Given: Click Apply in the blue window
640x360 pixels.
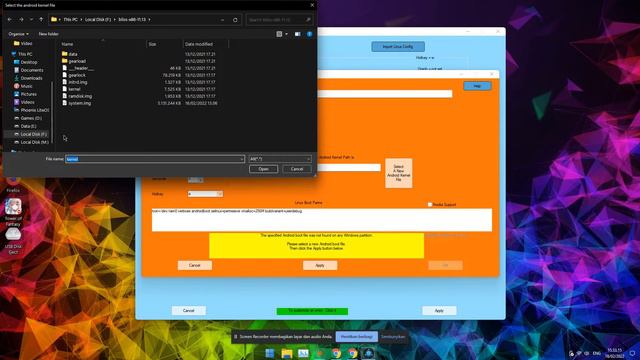Looking at the screenshot, I should 439,311.
